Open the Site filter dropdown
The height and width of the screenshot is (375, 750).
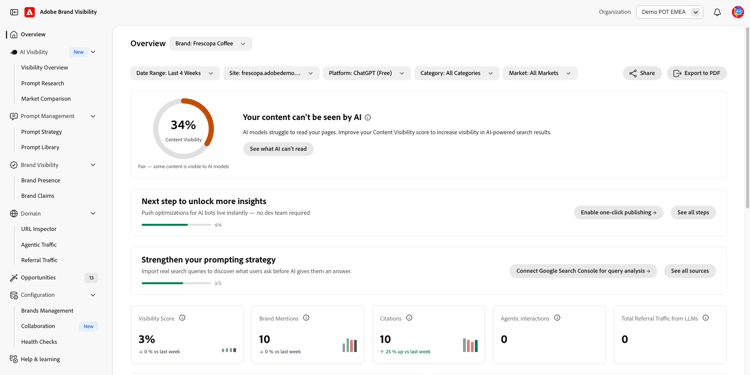[271, 73]
